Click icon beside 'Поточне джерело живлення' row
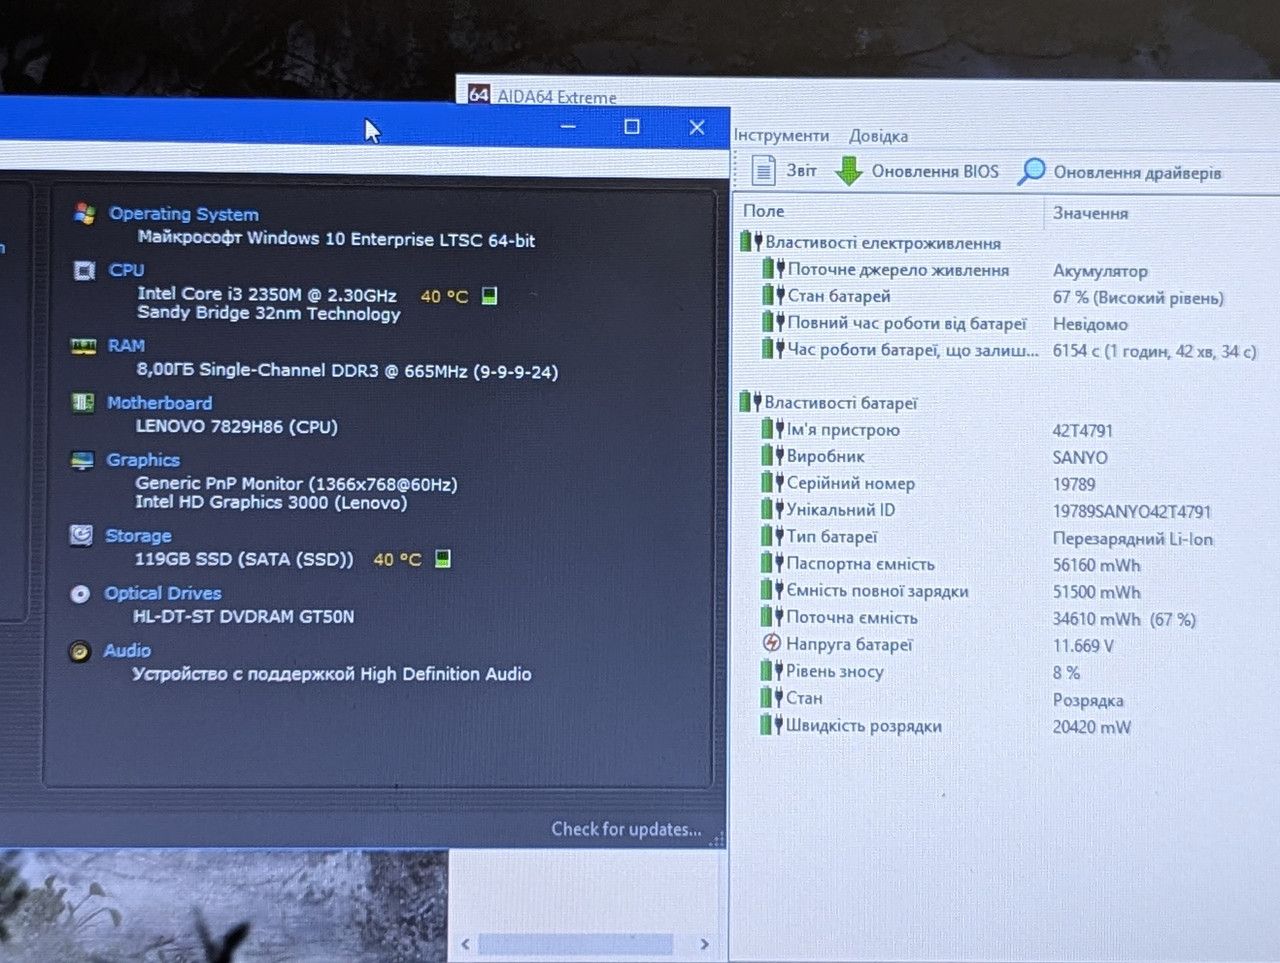 tap(773, 269)
